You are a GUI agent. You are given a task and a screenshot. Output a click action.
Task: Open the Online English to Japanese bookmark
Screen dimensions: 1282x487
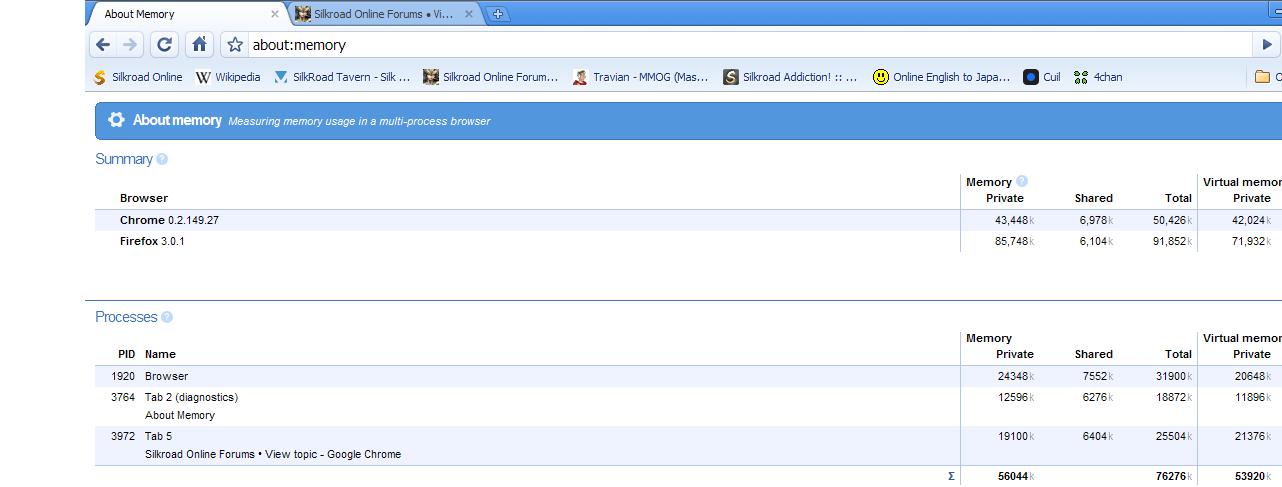pyautogui.click(x=941, y=77)
